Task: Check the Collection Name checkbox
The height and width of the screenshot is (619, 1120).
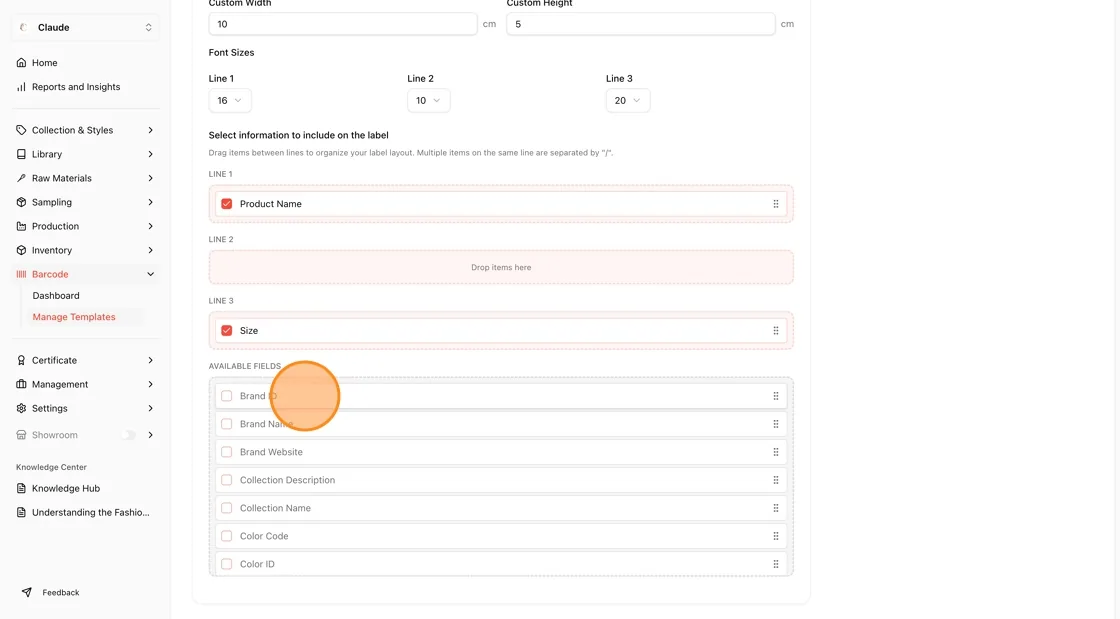Action: pyautogui.click(x=226, y=508)
